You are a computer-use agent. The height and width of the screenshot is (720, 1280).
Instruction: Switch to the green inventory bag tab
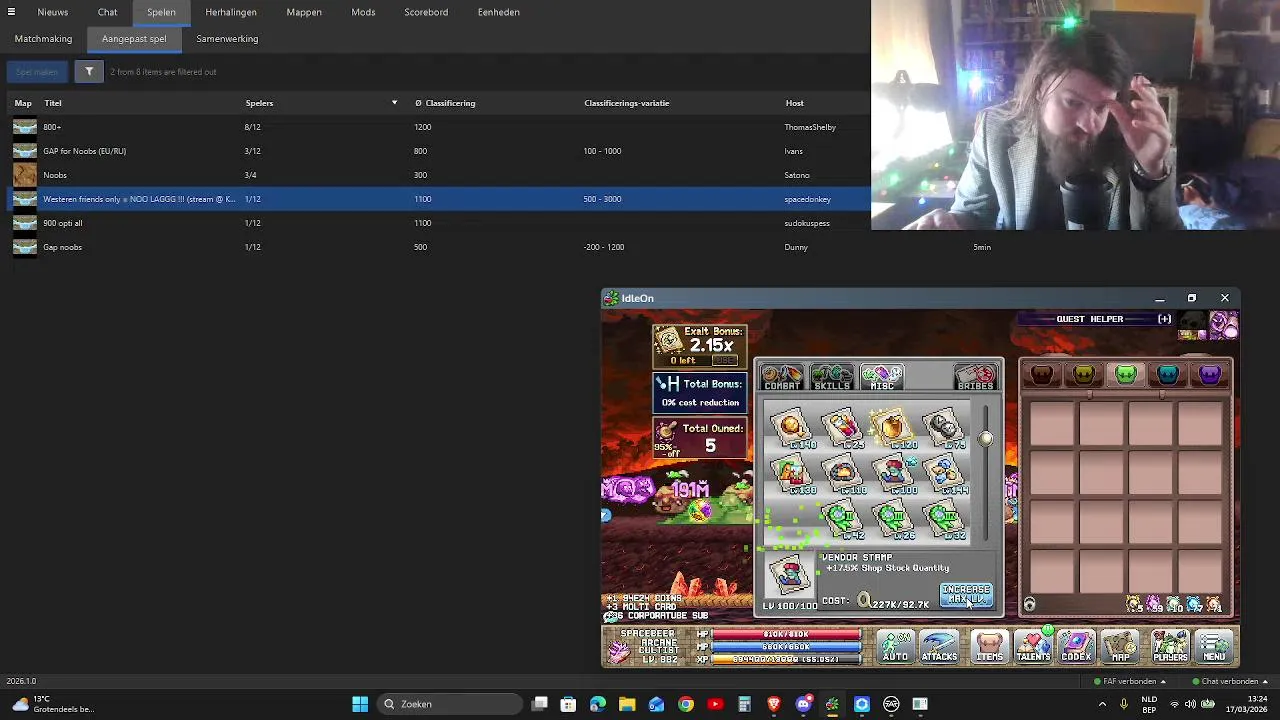point(1126,374)
